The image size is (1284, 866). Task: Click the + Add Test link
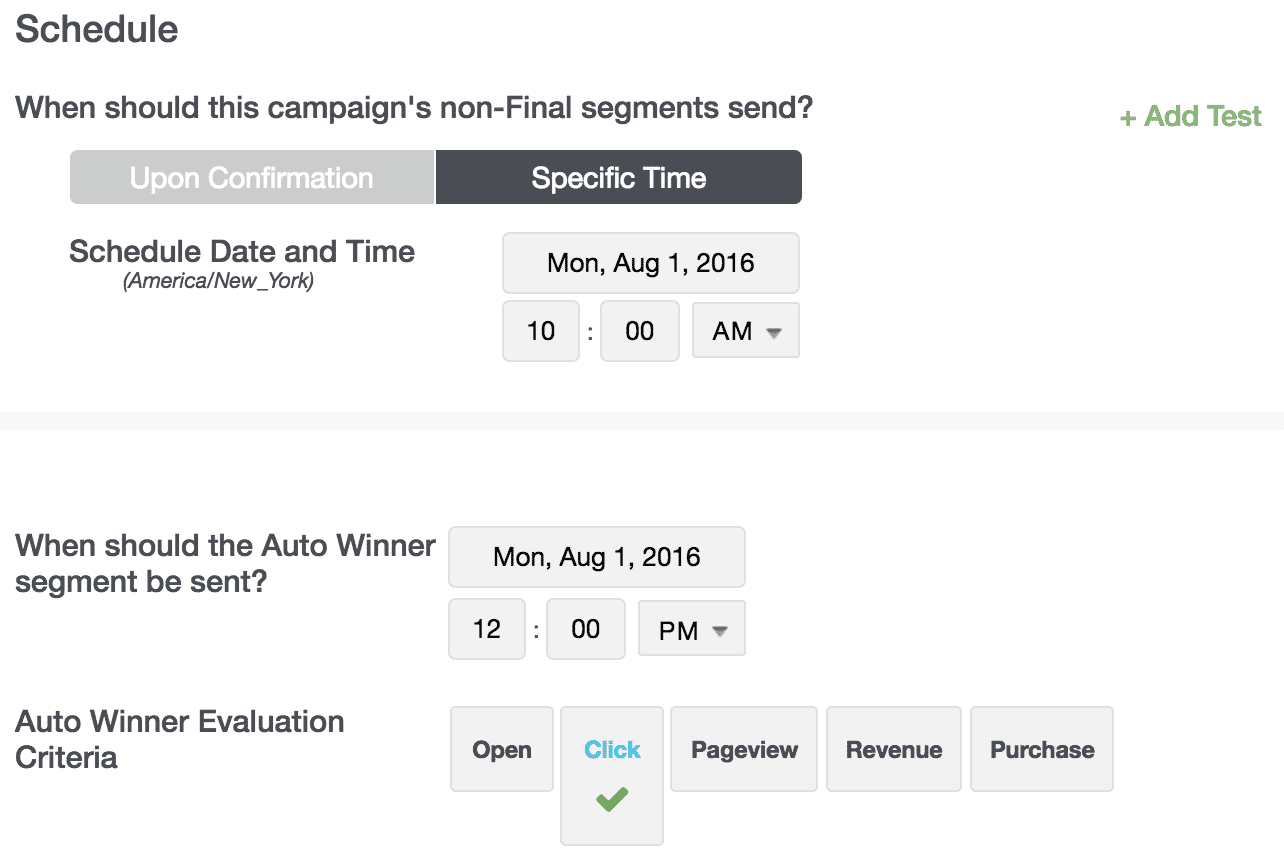click(1190, 116)
